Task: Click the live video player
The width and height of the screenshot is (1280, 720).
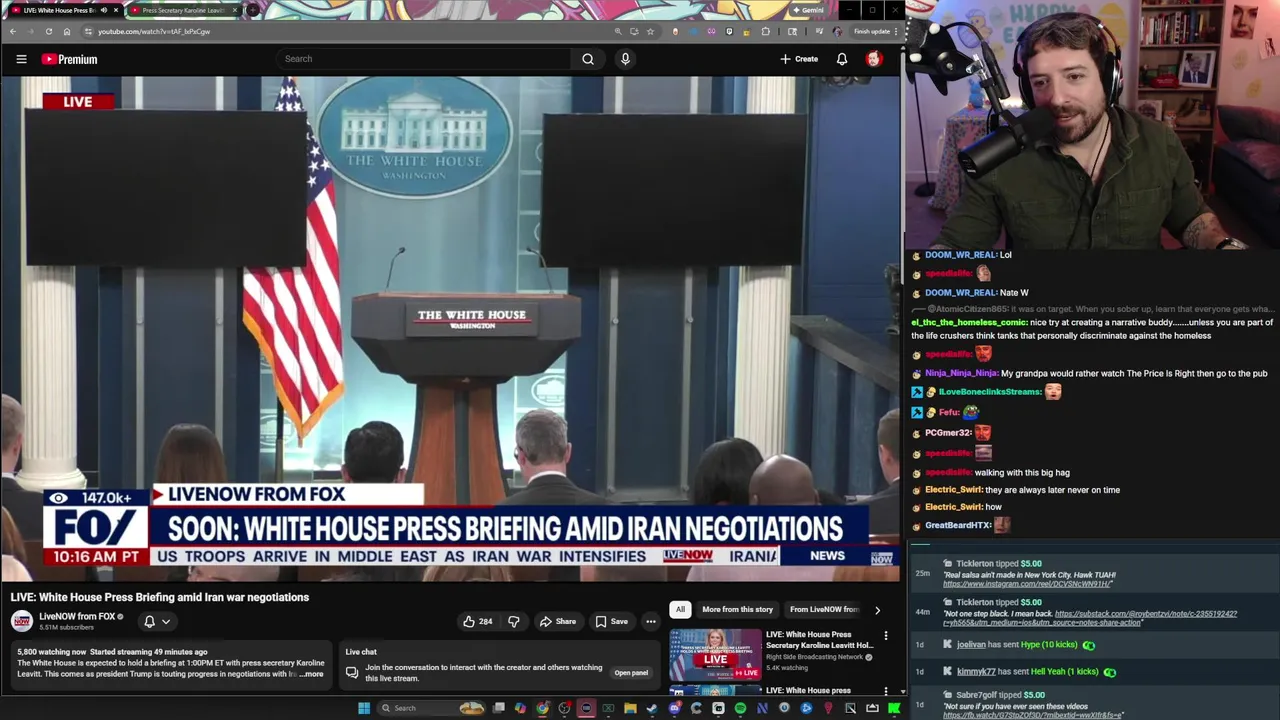Action: 450,328
